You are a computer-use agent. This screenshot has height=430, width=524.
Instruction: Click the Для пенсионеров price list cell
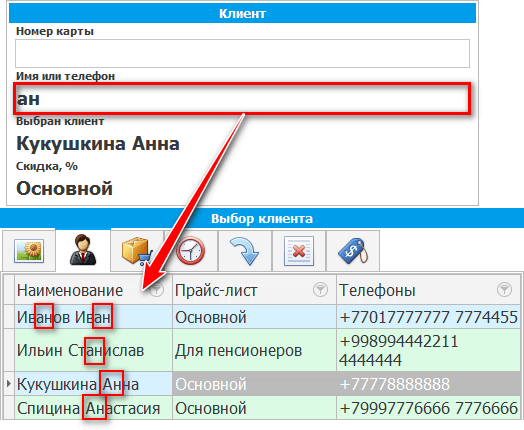point(254,350)
